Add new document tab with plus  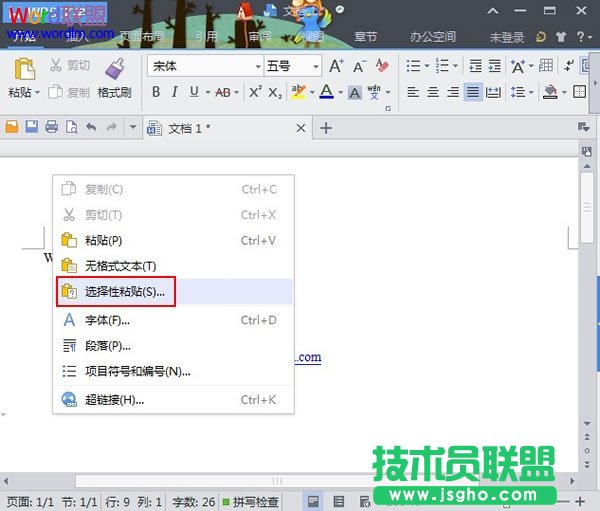point(326,128)
